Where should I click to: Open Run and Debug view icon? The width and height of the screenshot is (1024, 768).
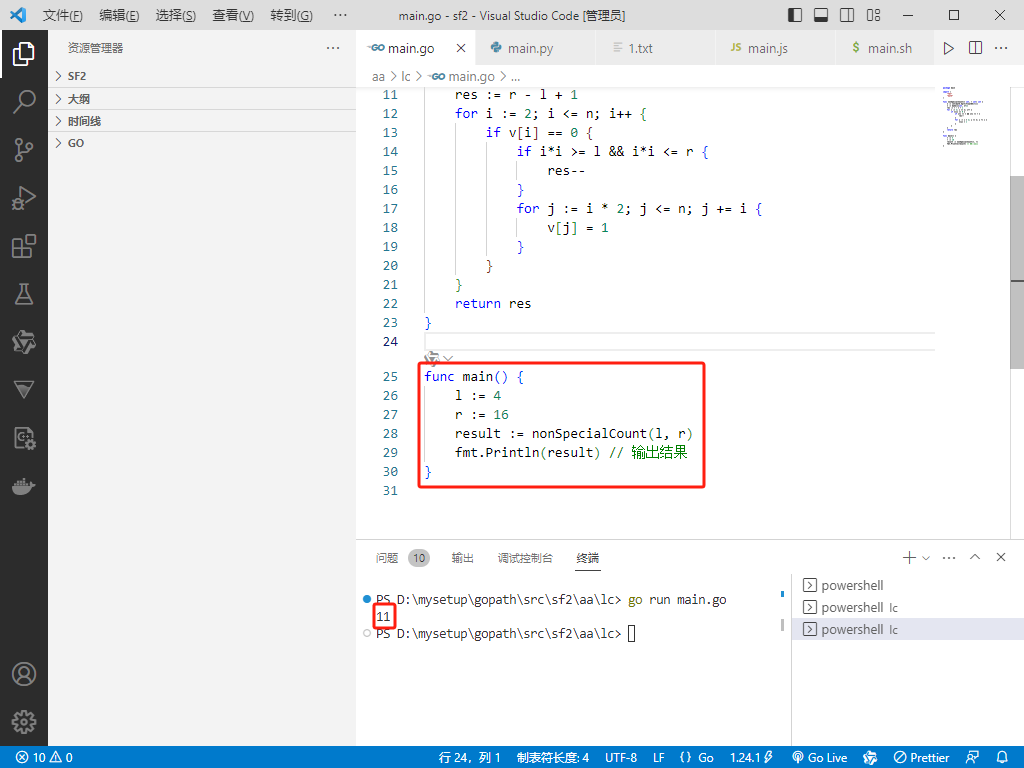tap(24, 198)
